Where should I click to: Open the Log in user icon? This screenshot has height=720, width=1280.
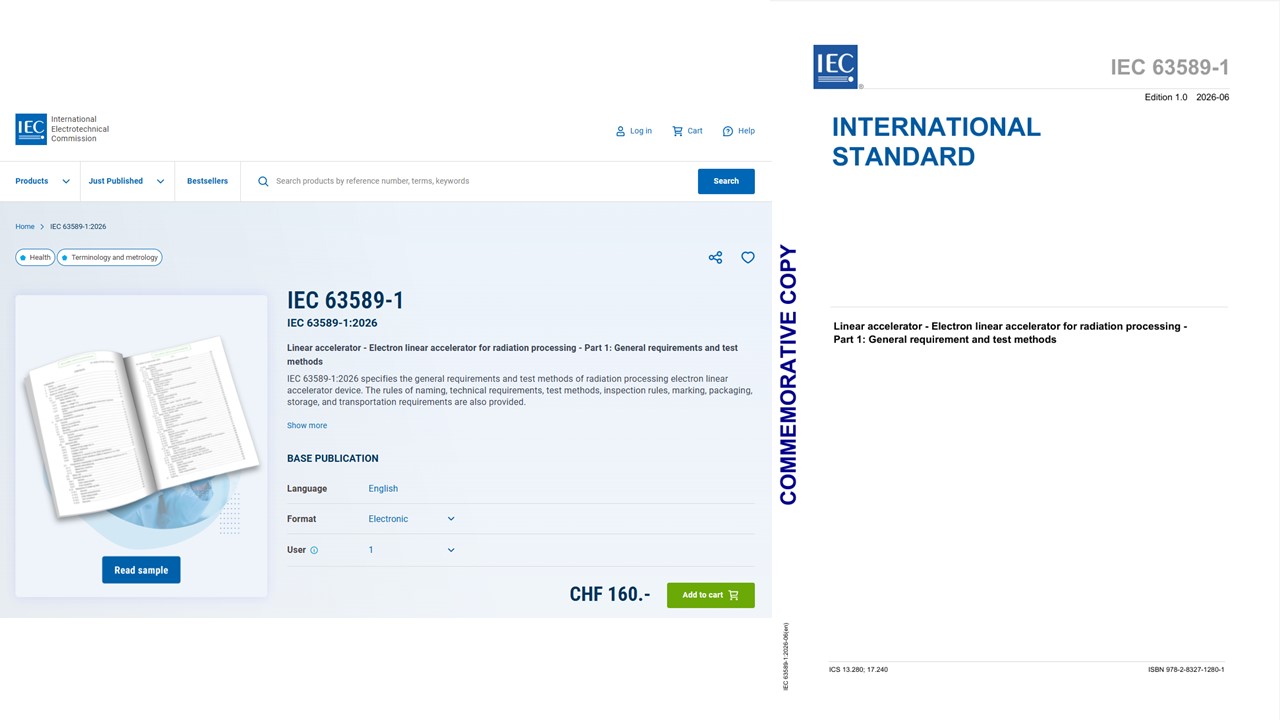click(x=620, y=131)
